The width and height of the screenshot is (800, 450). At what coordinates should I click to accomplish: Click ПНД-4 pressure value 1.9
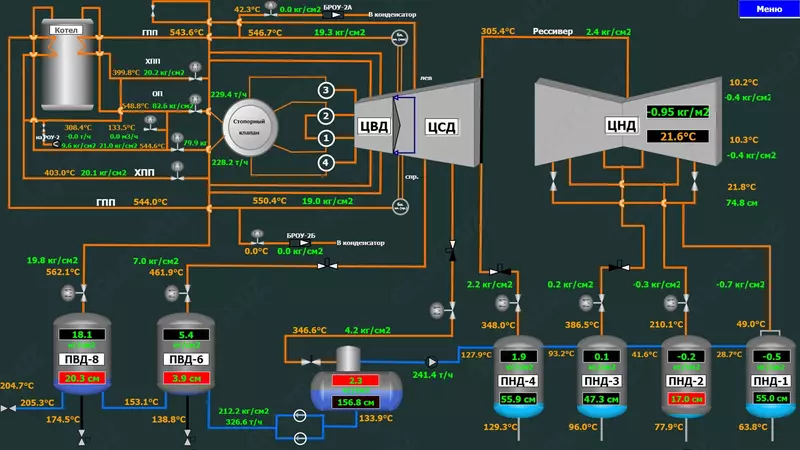point(518,357)
